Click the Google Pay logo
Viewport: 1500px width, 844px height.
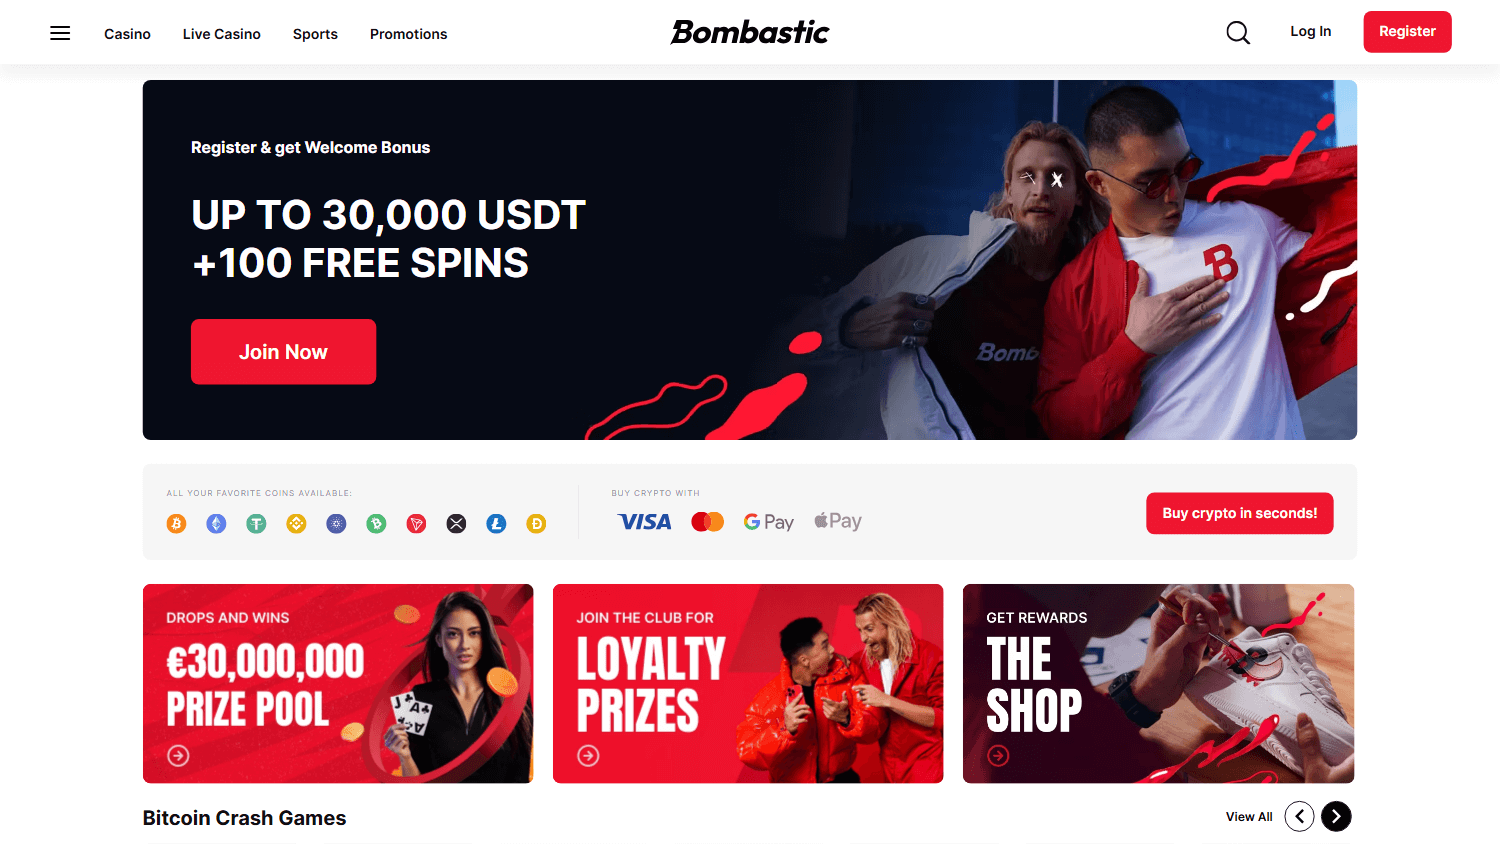768,522
